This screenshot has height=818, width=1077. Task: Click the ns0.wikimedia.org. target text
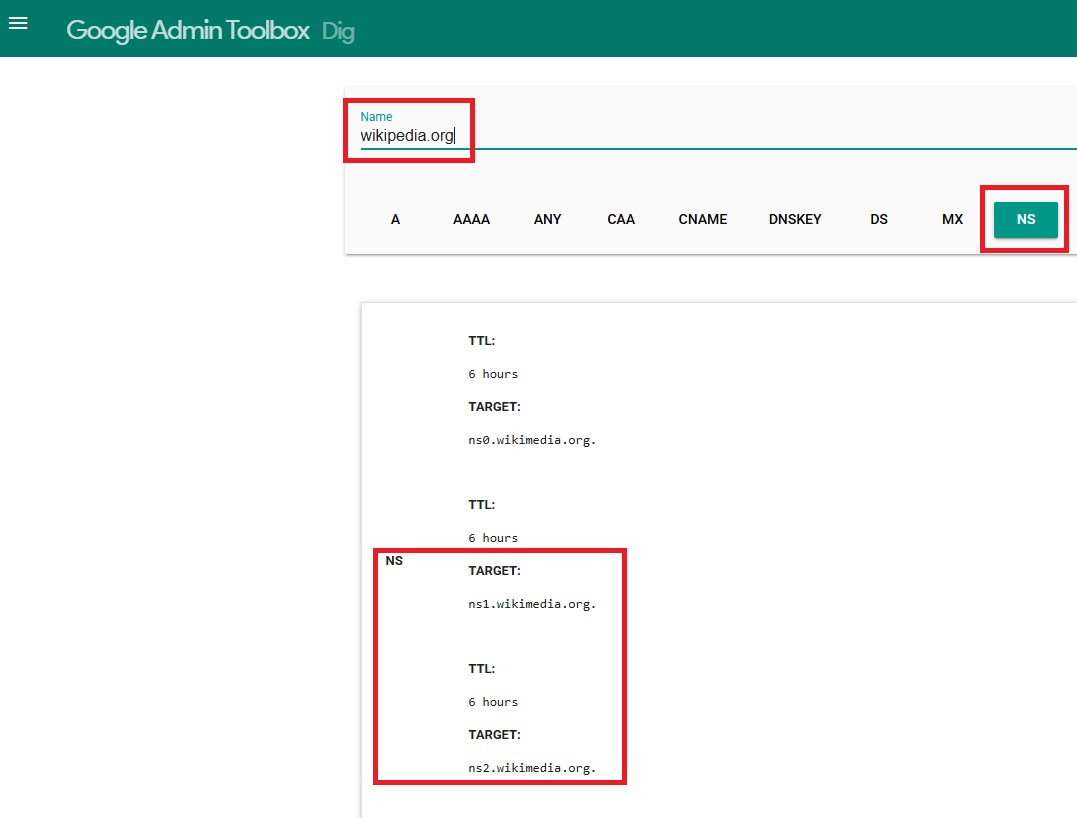(532, 440)
